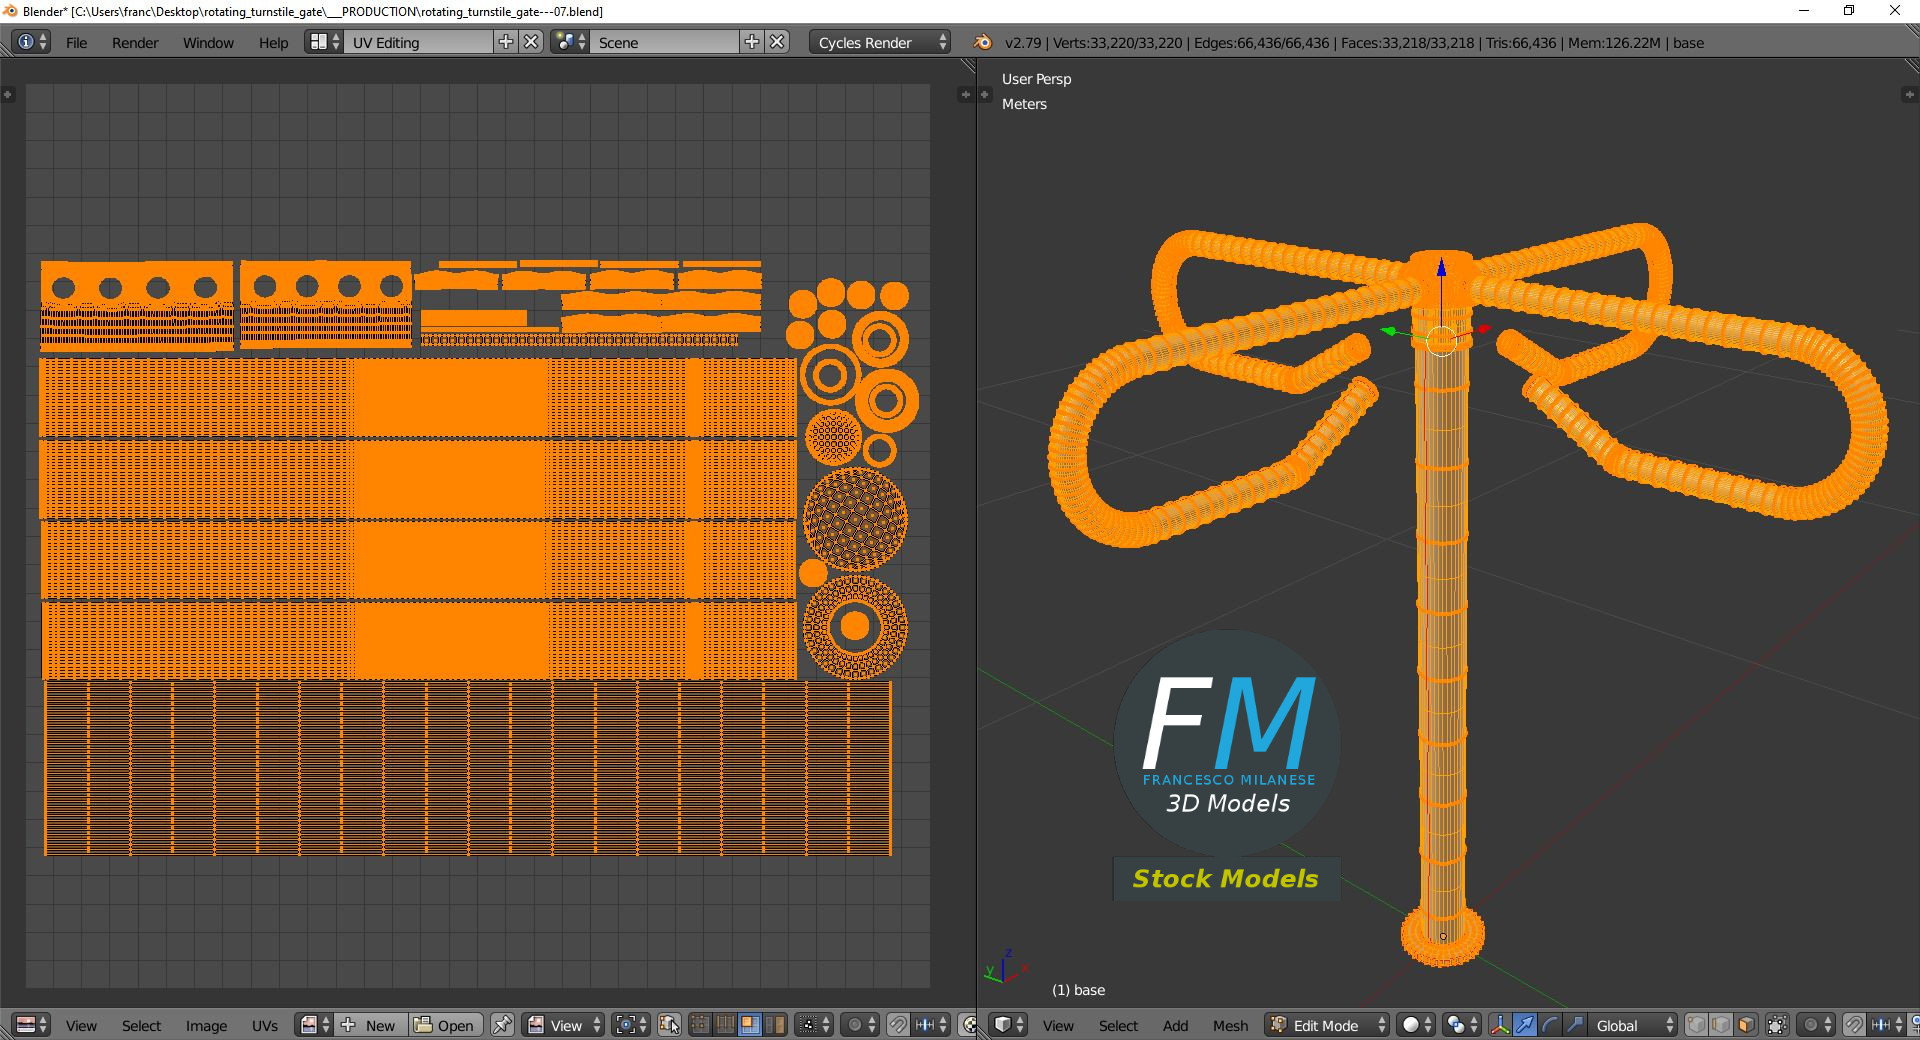Toggle snap during transform in 3D view
This screenshot has height=1040, width=1920.
pos(1854,1025)
